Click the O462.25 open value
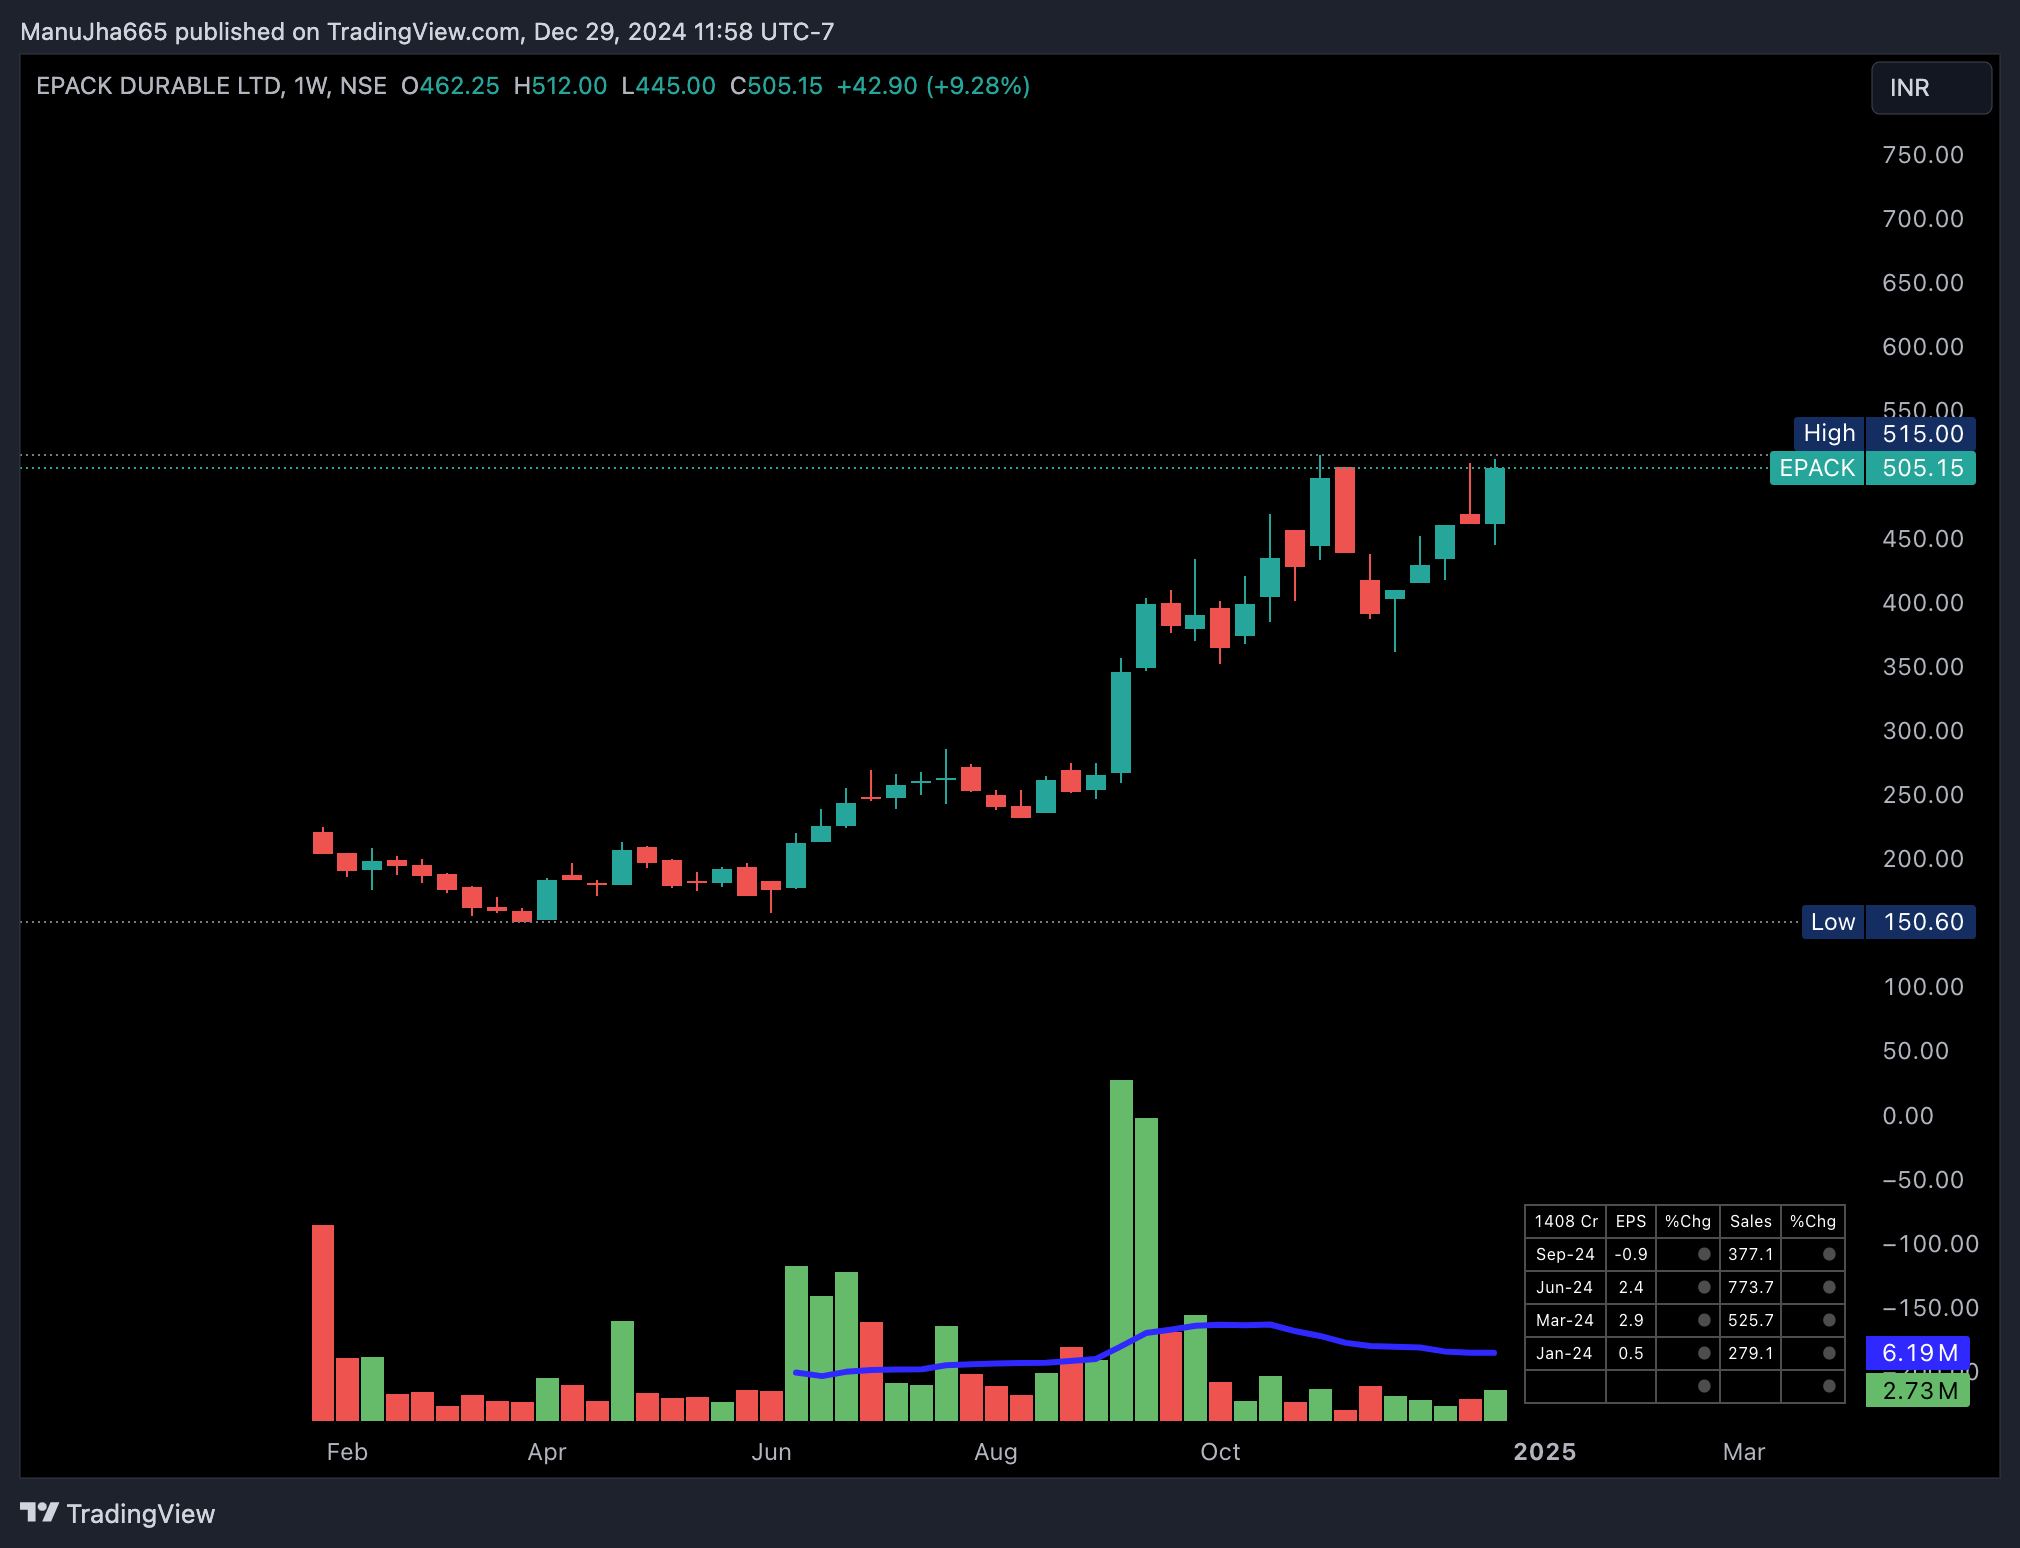Screen dimensions: 2020x1548 tap(450, 86)
